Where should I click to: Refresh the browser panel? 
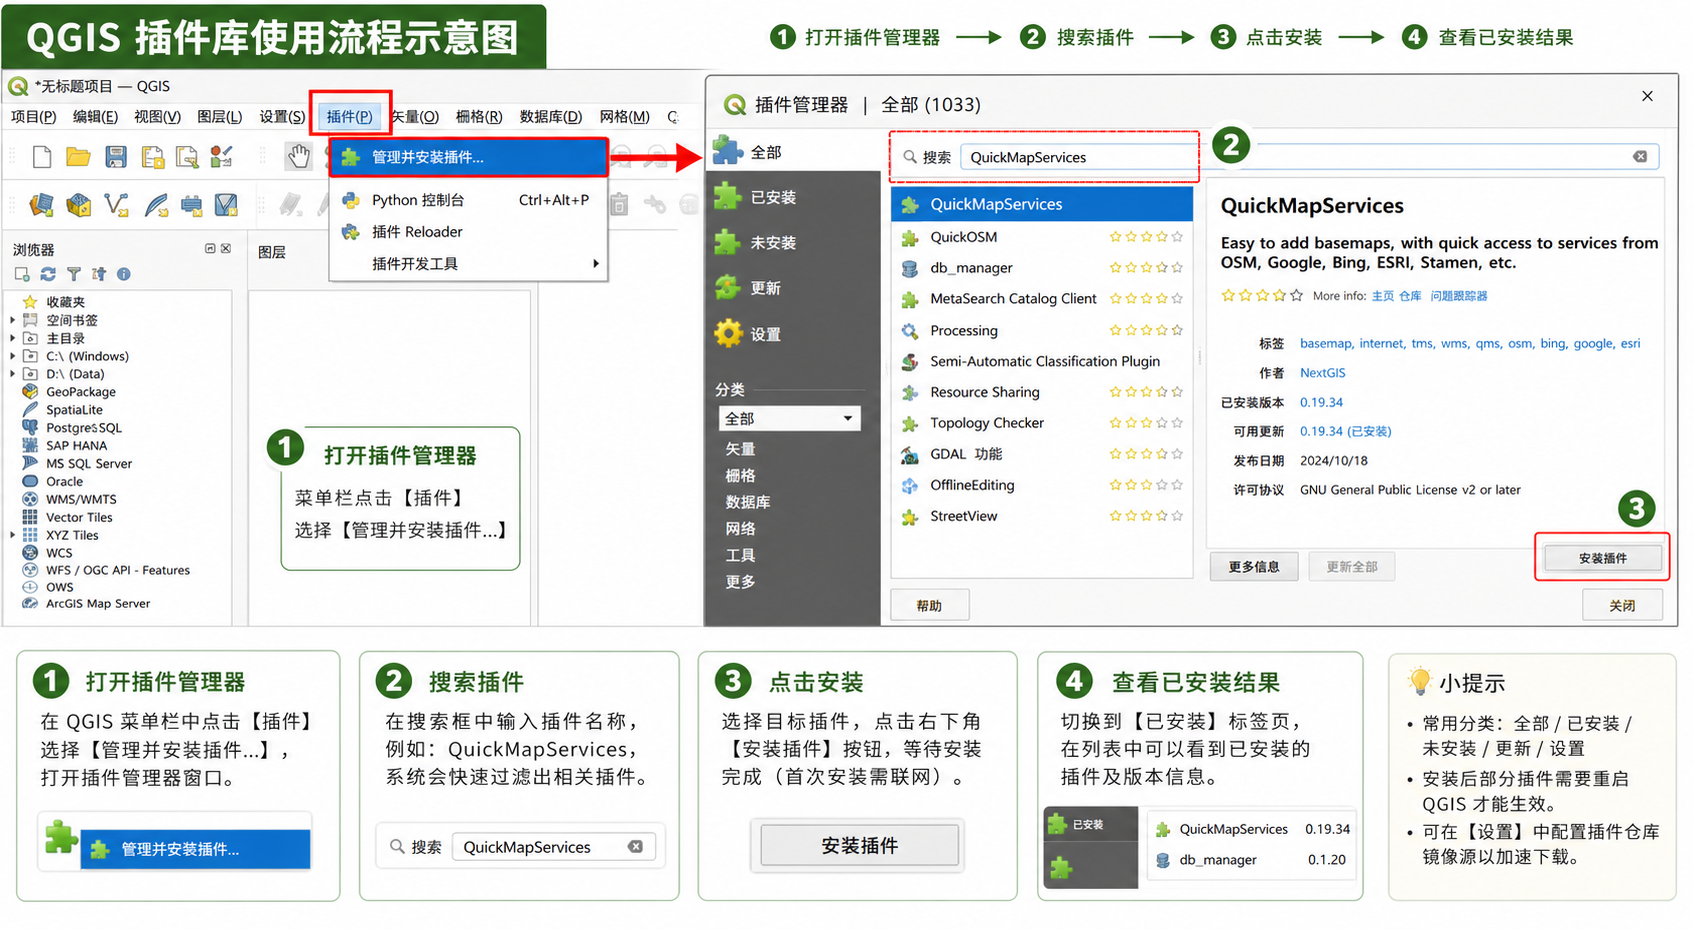[48, 274]
